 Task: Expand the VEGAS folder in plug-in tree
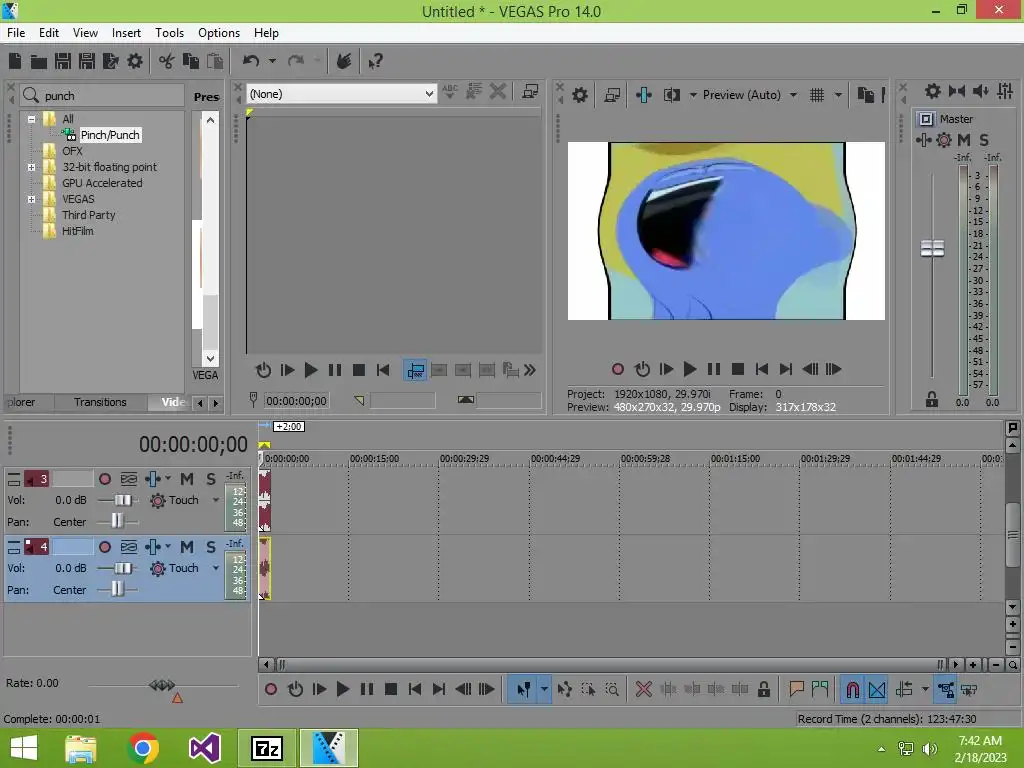coord(31,199)
